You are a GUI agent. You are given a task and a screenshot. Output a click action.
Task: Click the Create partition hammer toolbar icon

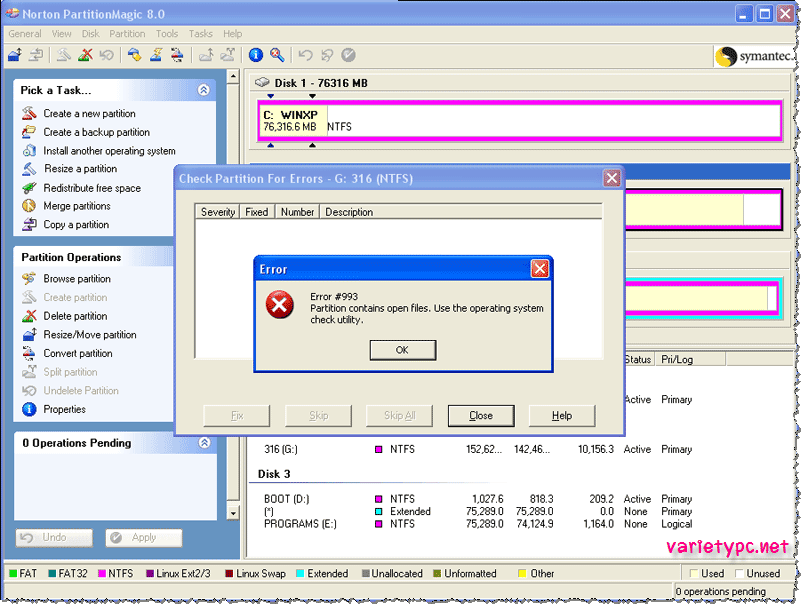(64, 55)
